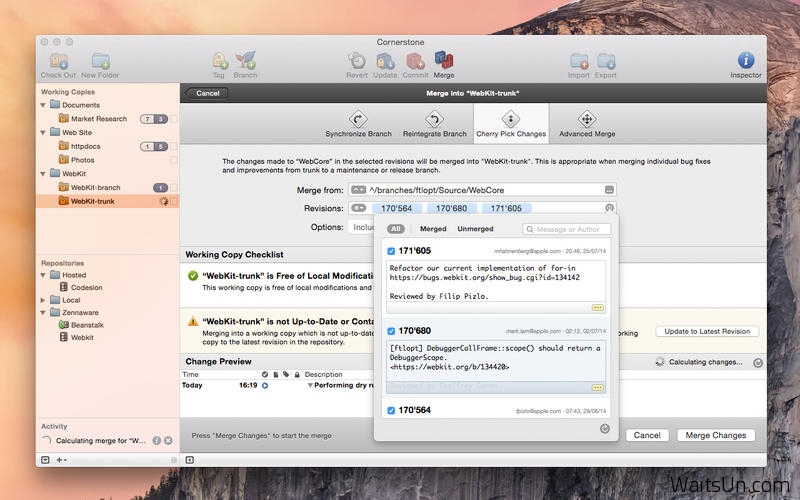This screenshot has width=800, height=500.
Task: Expand the message details for revision 170'680
Action: point(597,388)
